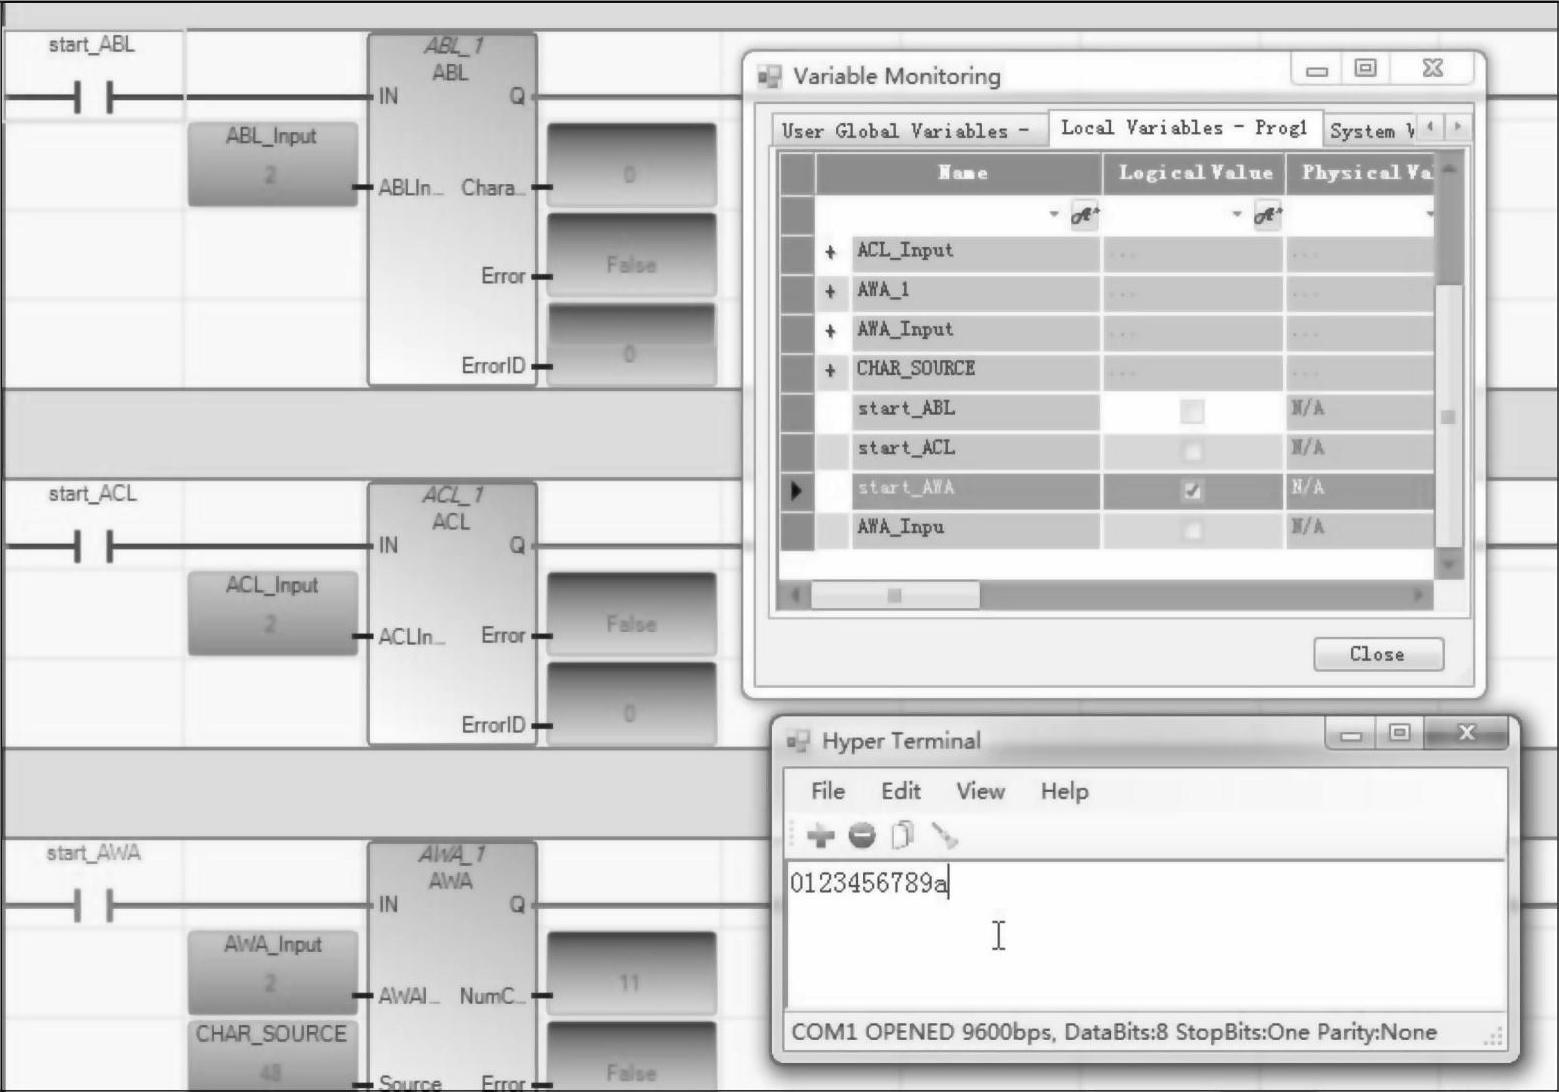The height and width of the screenshot is (1092, 1559).
Task: Click the plus icon in Hyper Terminal toolbar
Action: coord(820,835)
